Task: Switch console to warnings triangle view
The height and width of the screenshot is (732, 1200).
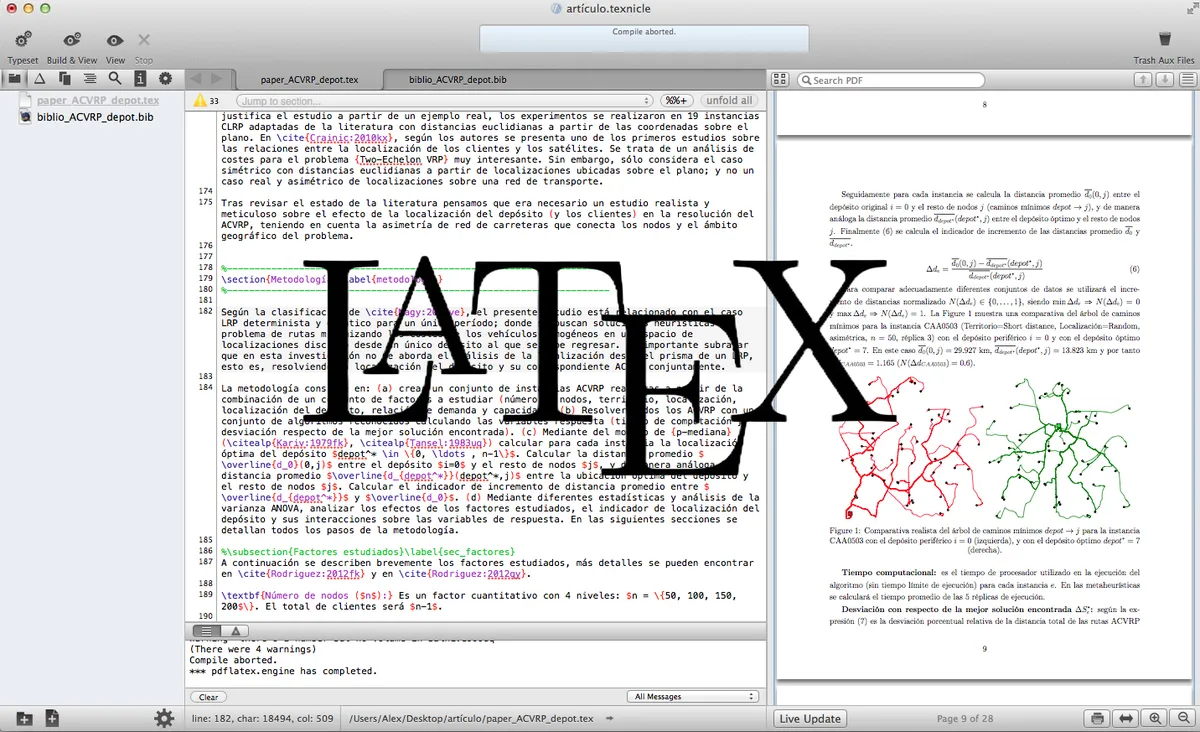Action: 236,631
